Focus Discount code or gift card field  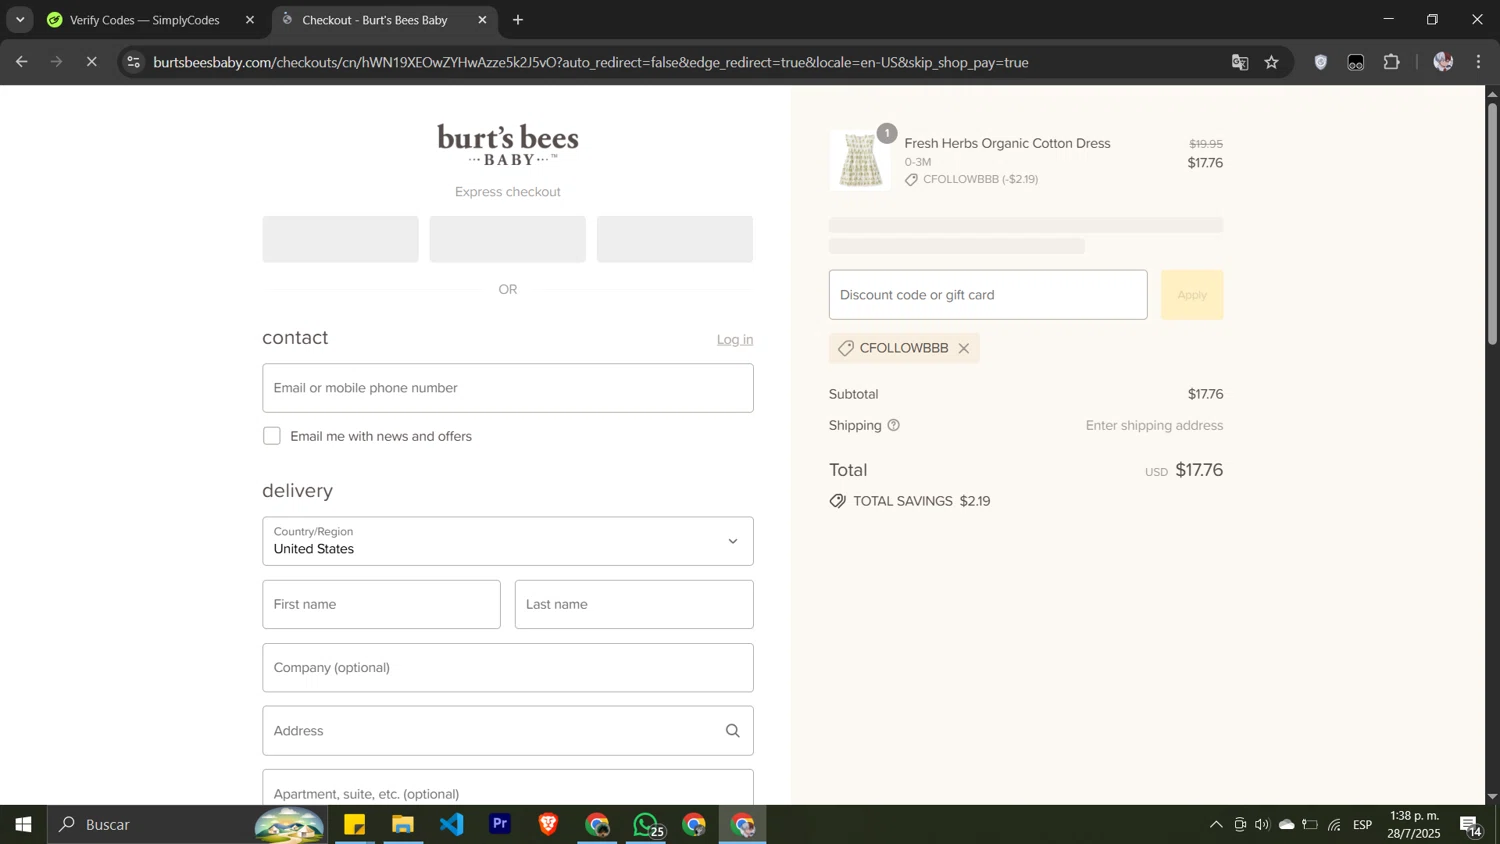[x=988, y=295]
